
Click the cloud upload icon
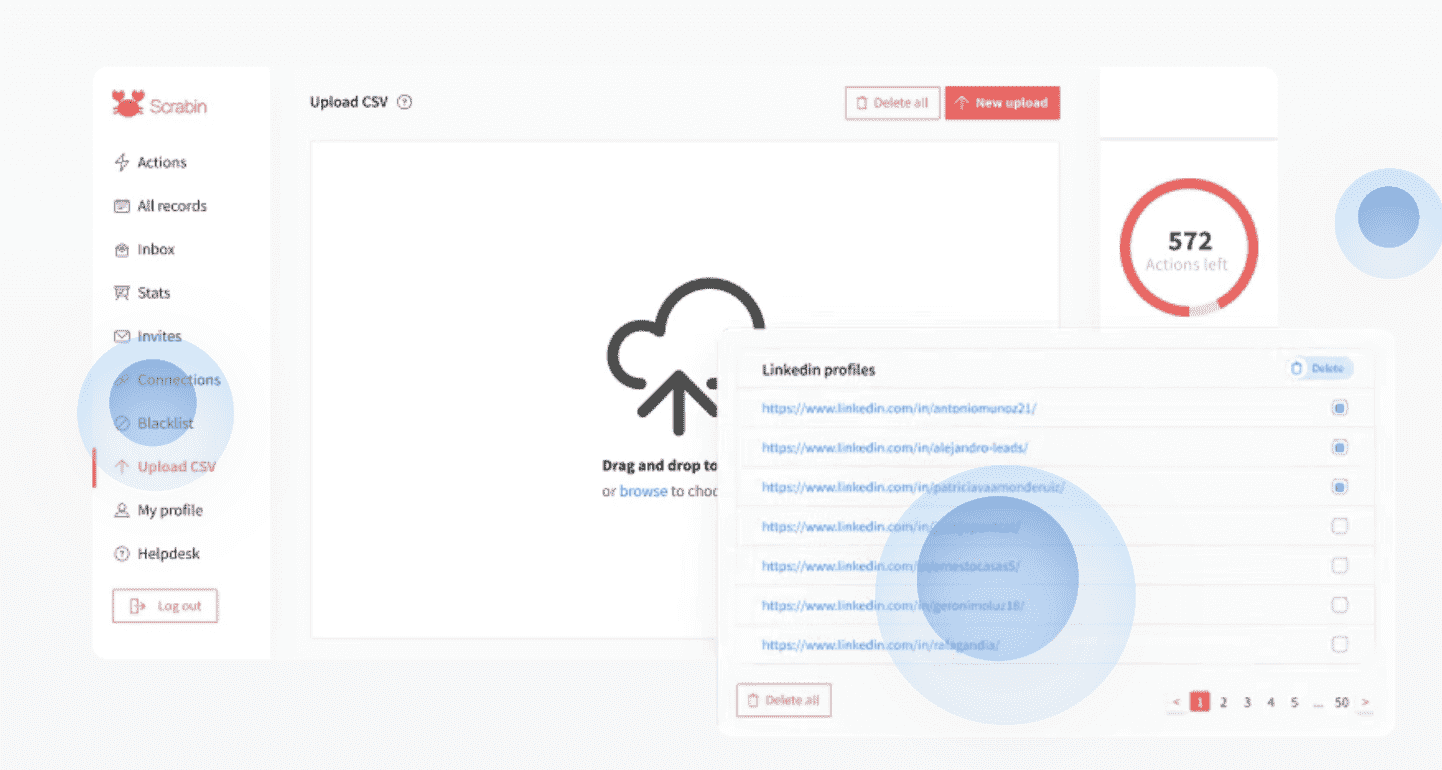(x=685, y=355)
